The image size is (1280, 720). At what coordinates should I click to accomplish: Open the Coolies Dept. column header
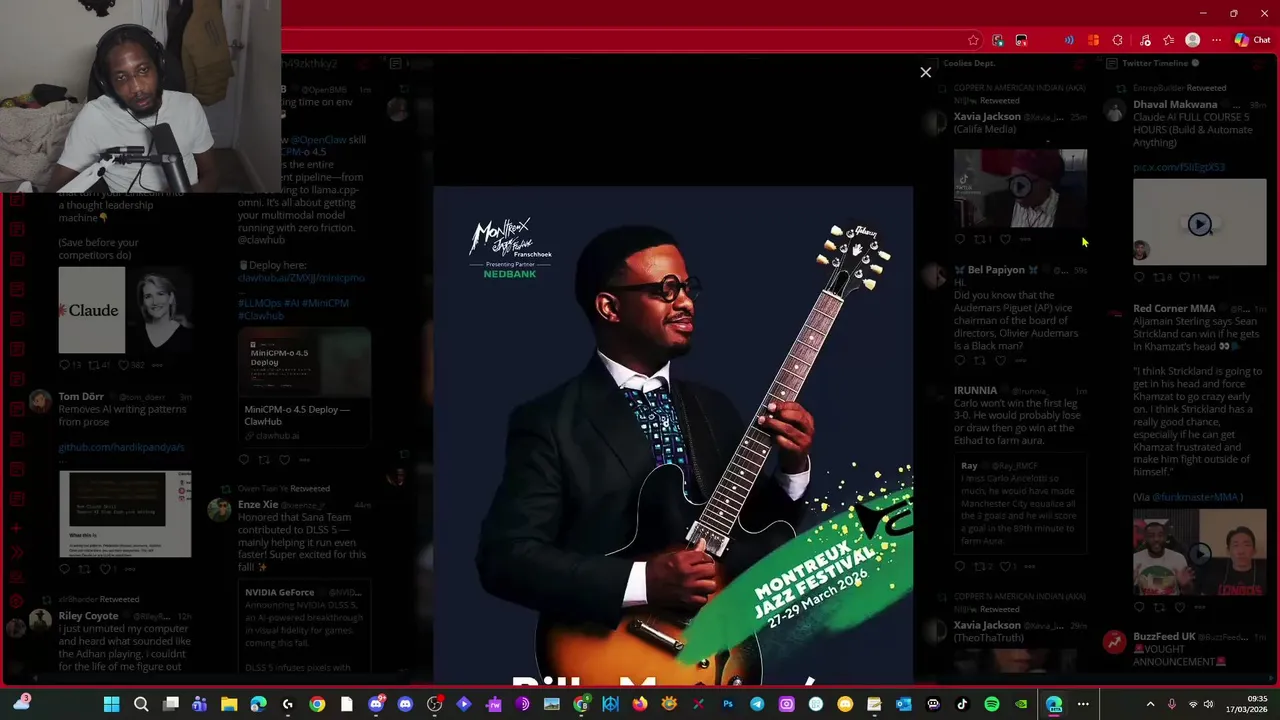click(x=968, y=63)
